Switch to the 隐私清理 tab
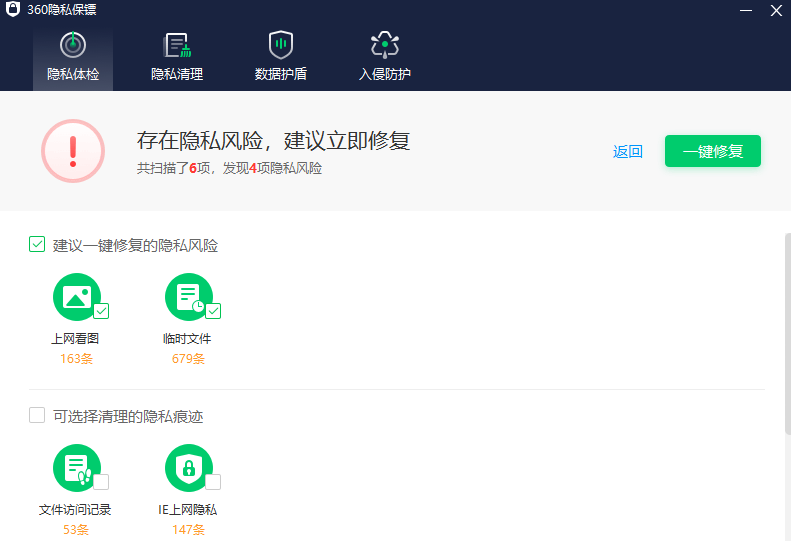Viewport: 791px width, 551px height. pos(177,59)
